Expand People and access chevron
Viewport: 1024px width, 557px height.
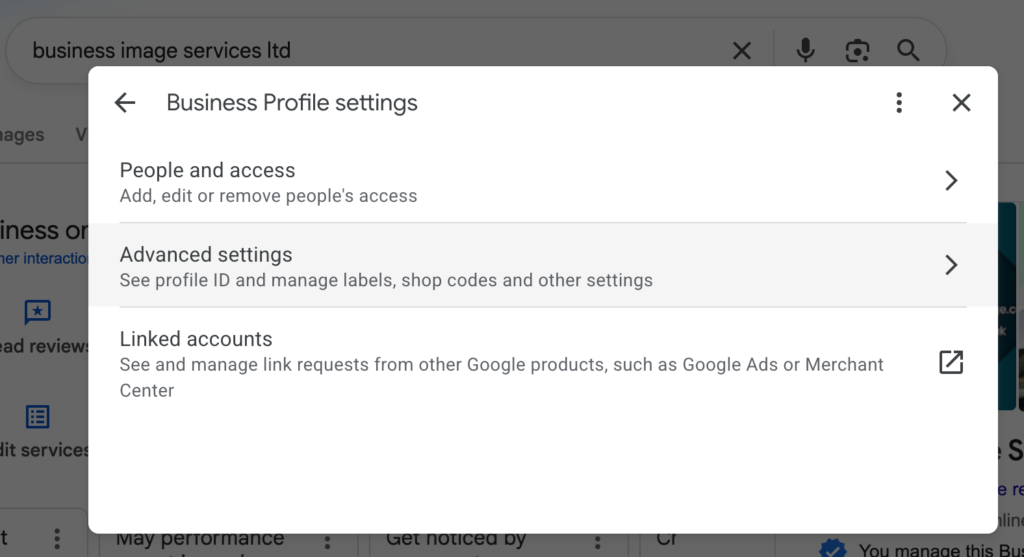(951, 180)
